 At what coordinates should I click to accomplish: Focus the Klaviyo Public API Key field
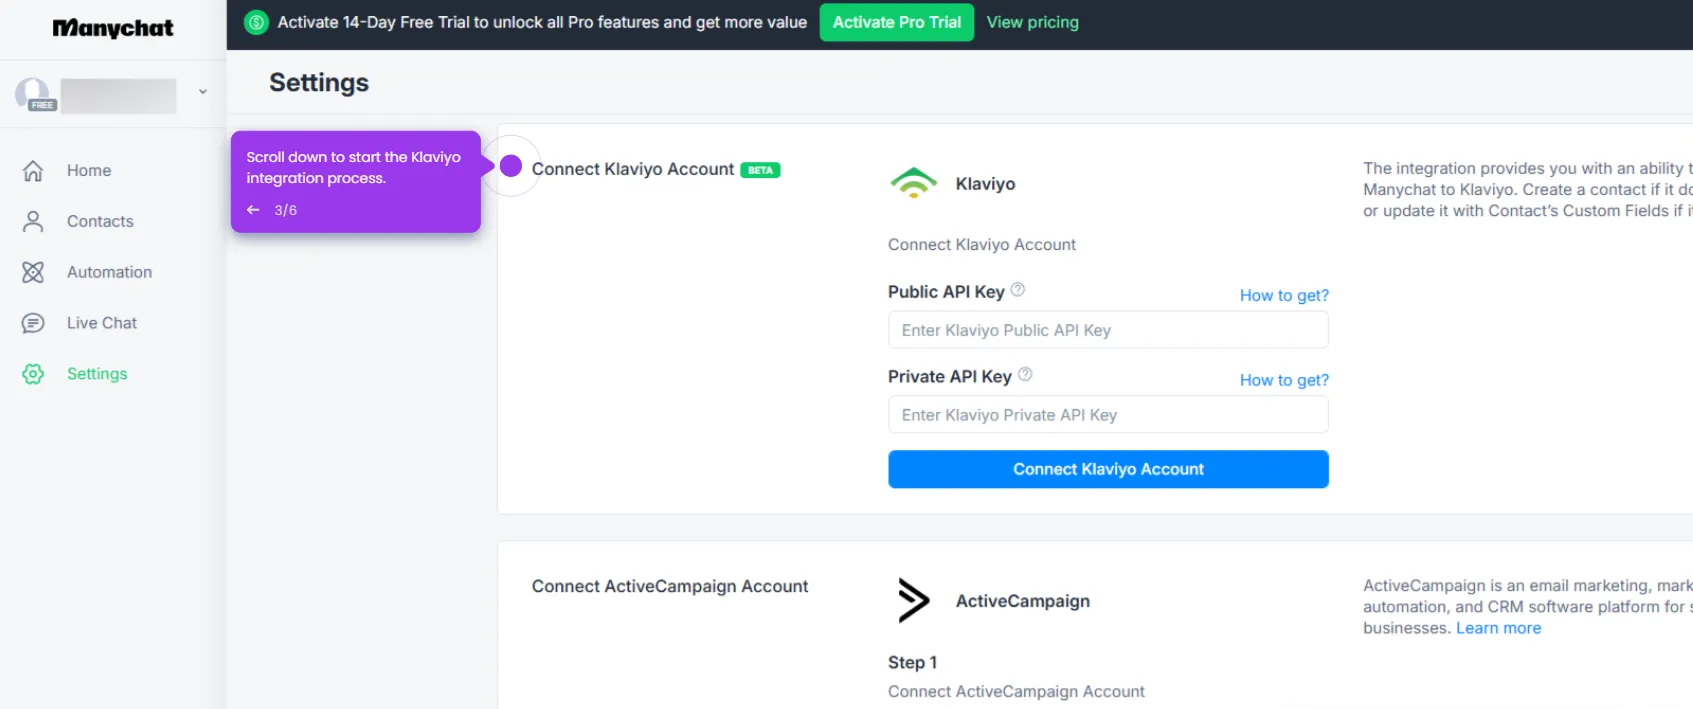click(1108, 330)
